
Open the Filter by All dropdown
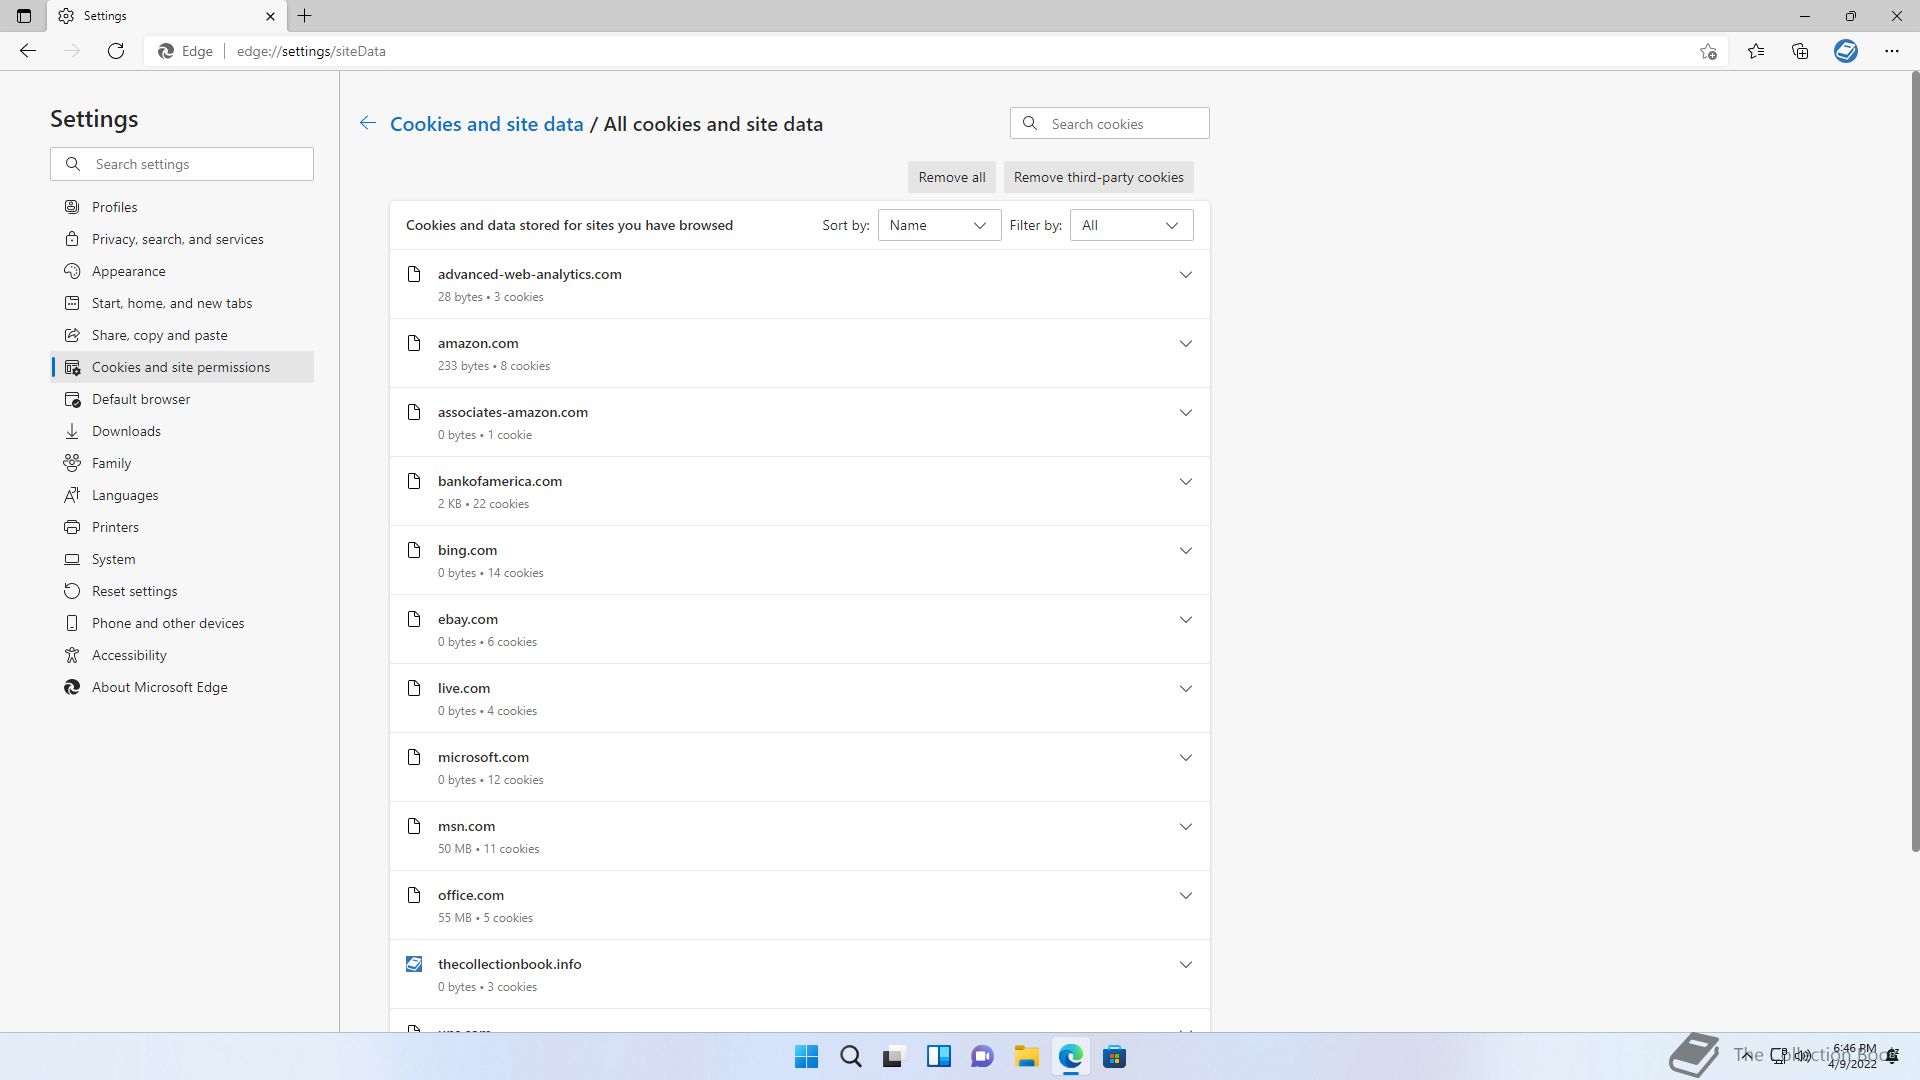[1131, 225]
